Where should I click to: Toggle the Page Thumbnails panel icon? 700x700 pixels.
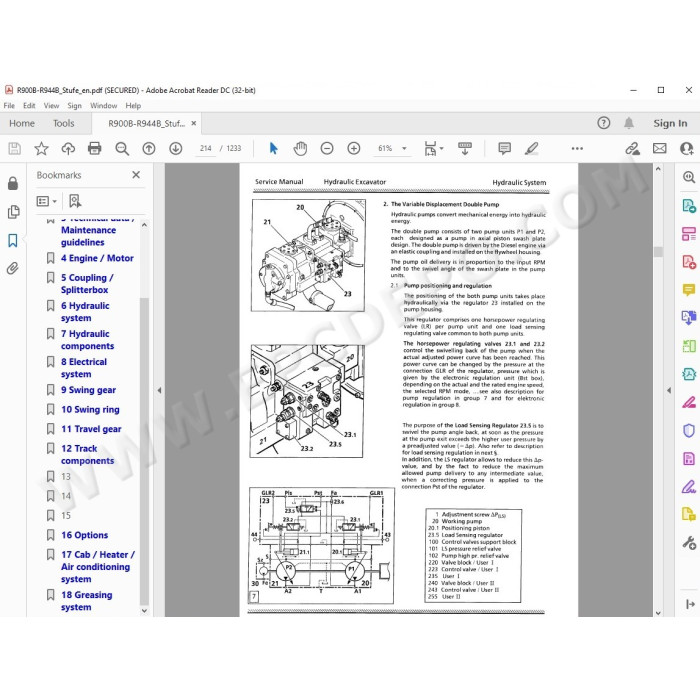13,212
